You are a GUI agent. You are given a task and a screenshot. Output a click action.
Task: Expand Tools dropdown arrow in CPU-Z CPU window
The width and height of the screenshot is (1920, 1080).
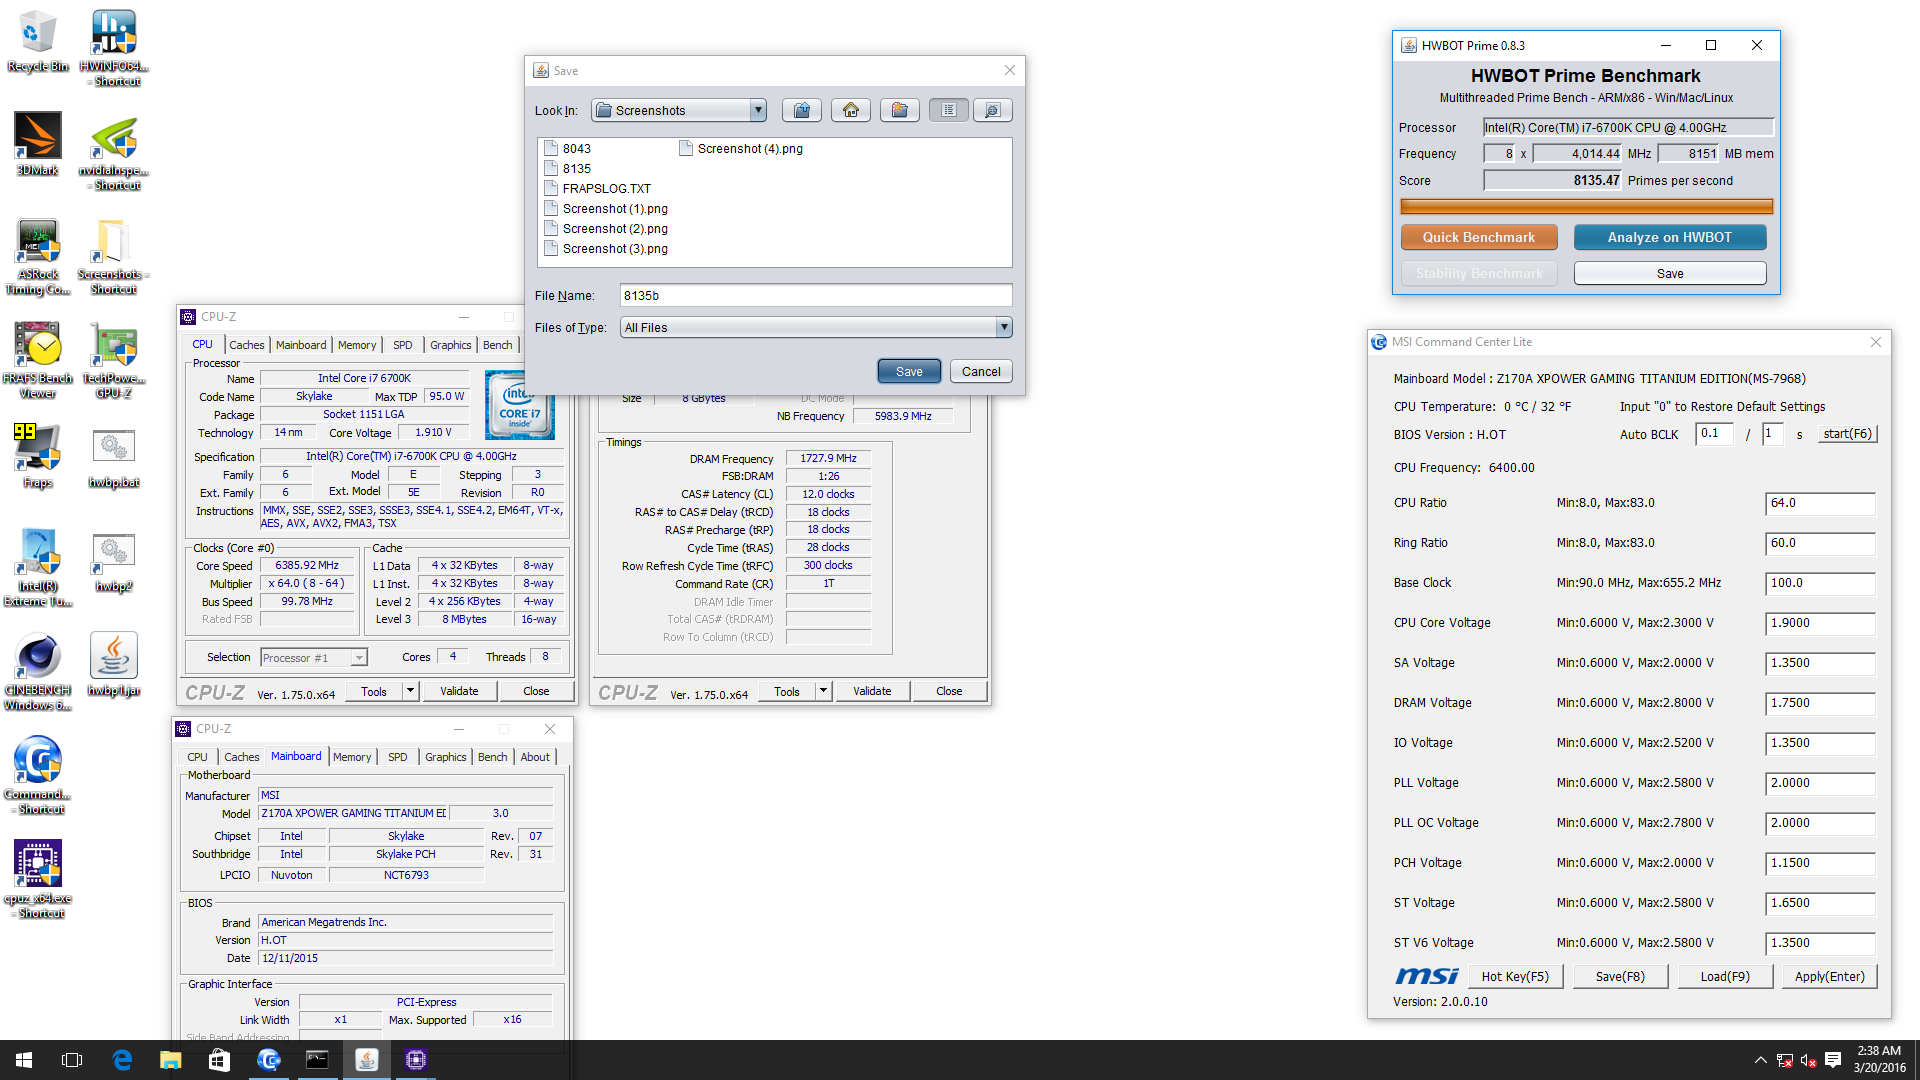(x=409, y=691)
